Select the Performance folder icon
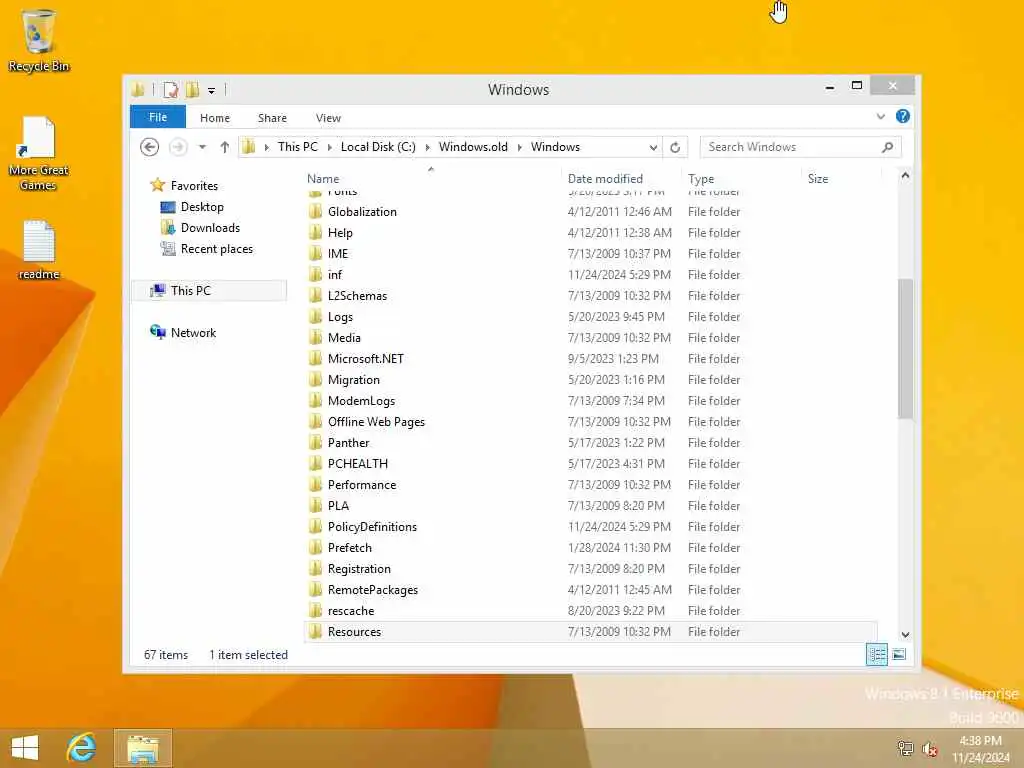Viewport: 1024px width, 768px height. tap(316, 484)
